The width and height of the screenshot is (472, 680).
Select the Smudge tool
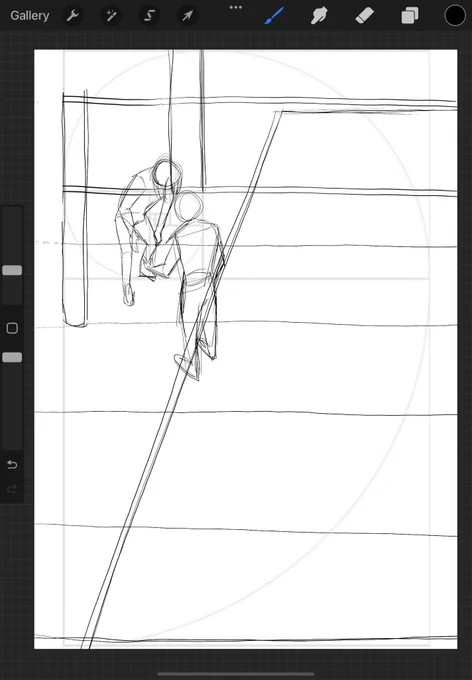[319, 16]
